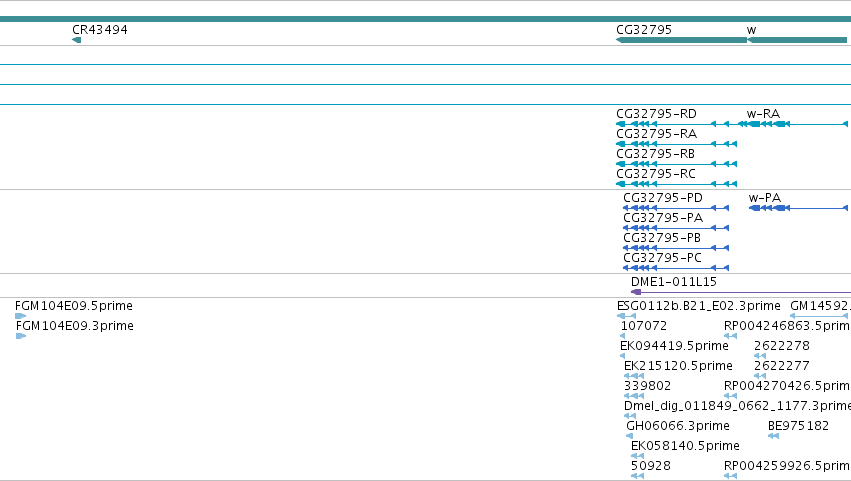The height and width of the screenshot is (481, 851).
Task: Click CG32795-PB CDS label
Action: tap(662, 238)
